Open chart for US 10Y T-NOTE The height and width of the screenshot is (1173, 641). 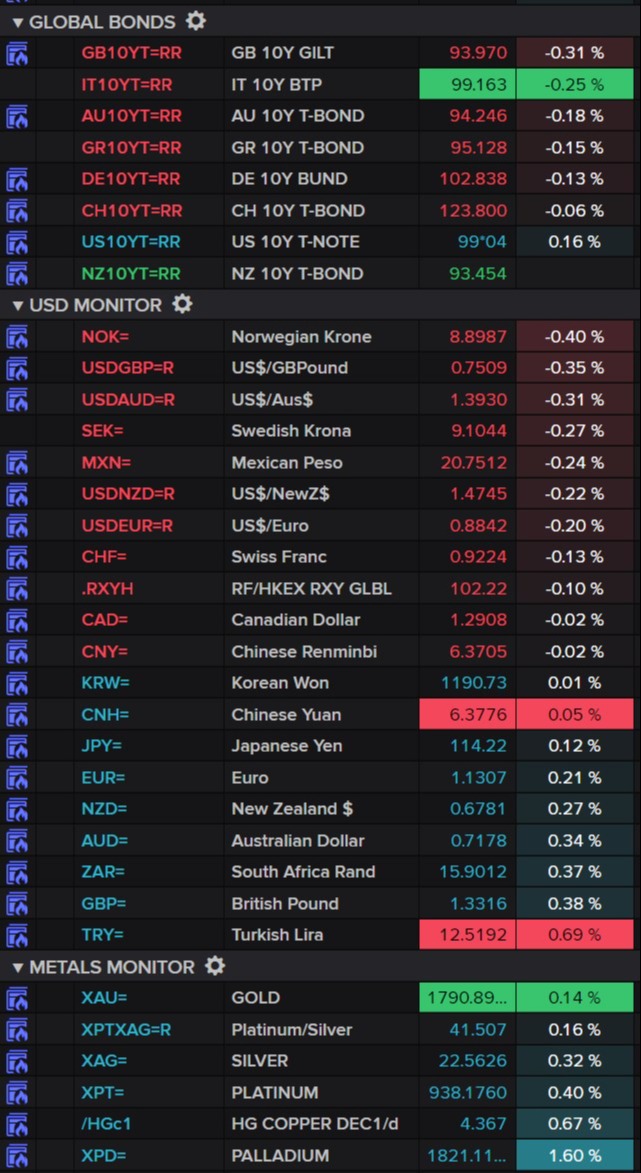[15, 242]
